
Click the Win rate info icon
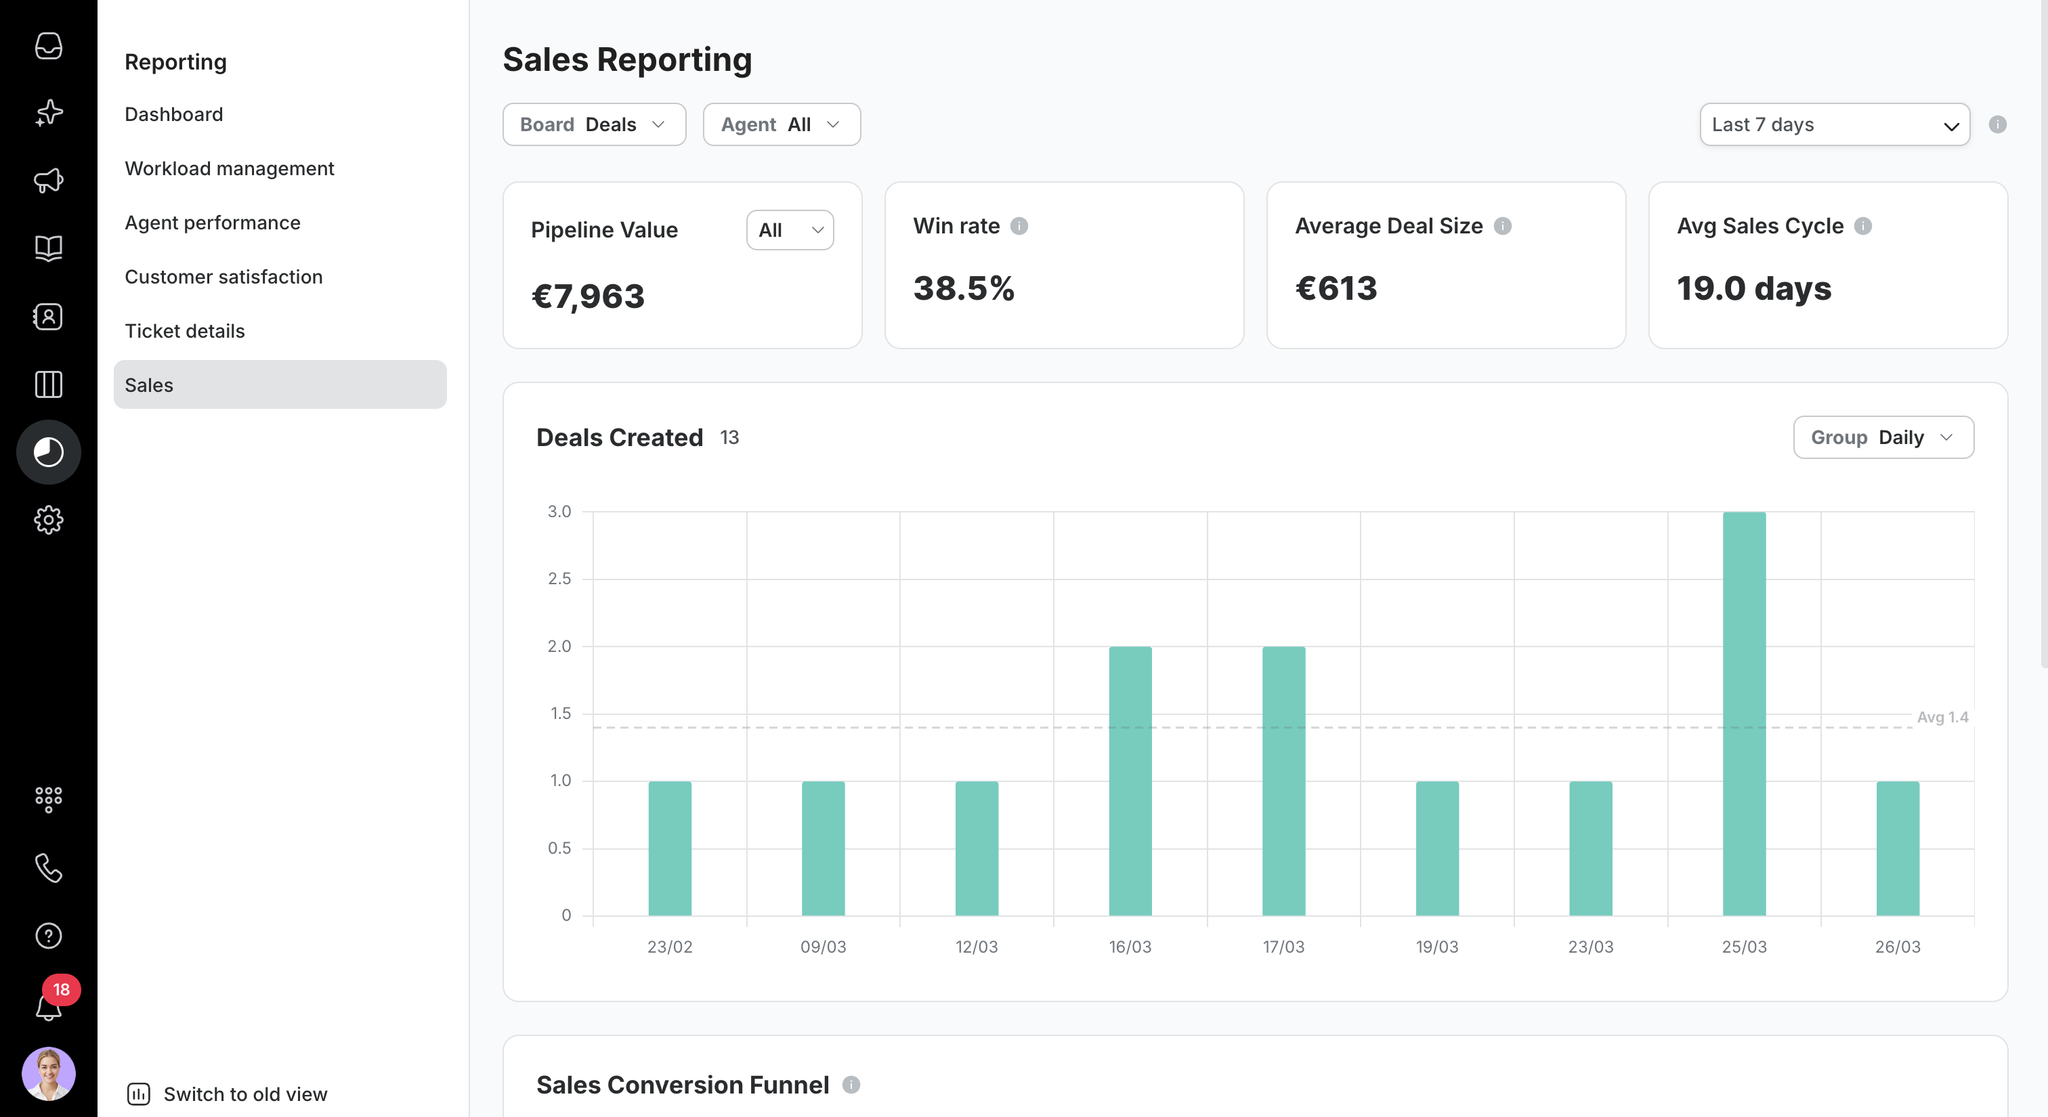1019,226
